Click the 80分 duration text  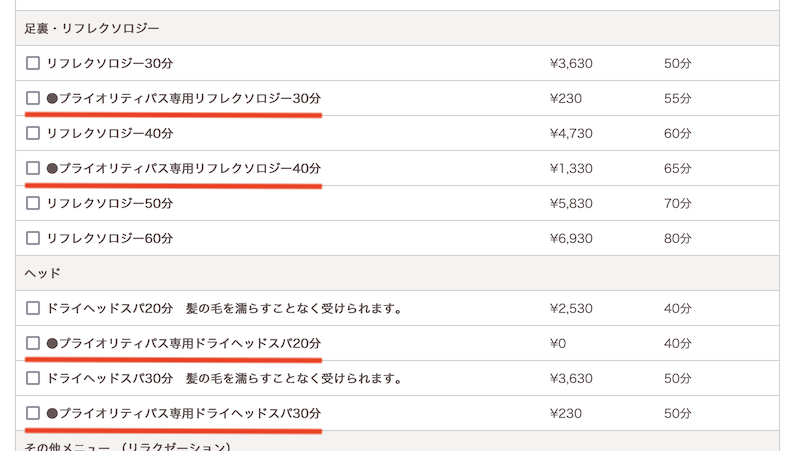coord(677,238)
